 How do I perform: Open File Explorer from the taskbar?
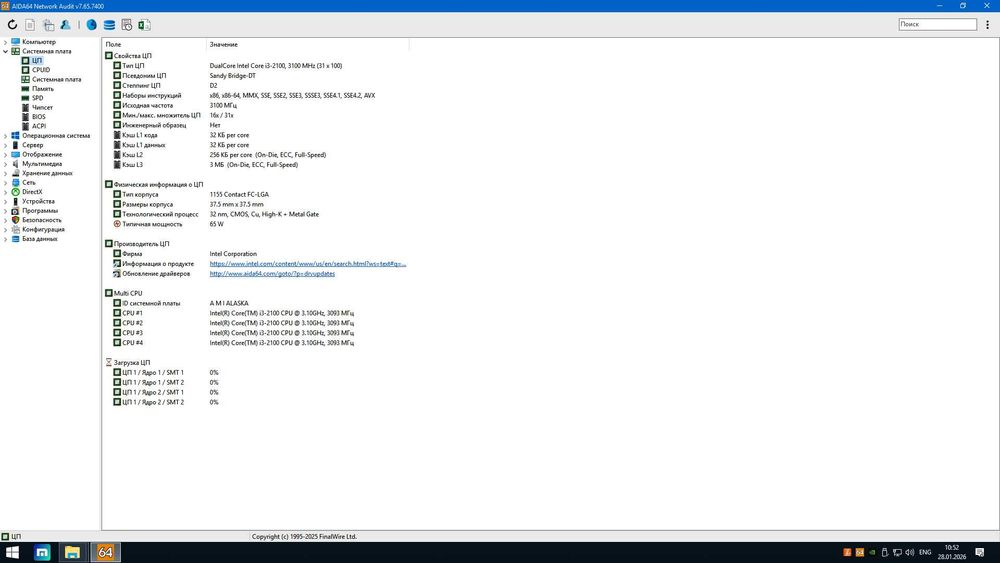pos(72,552)
